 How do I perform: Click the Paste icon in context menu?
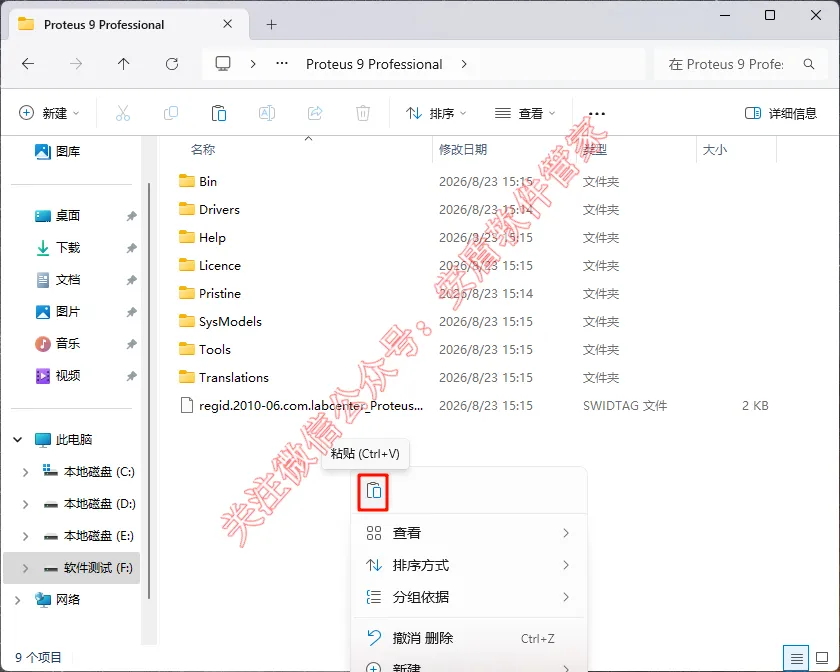(373, 491)
